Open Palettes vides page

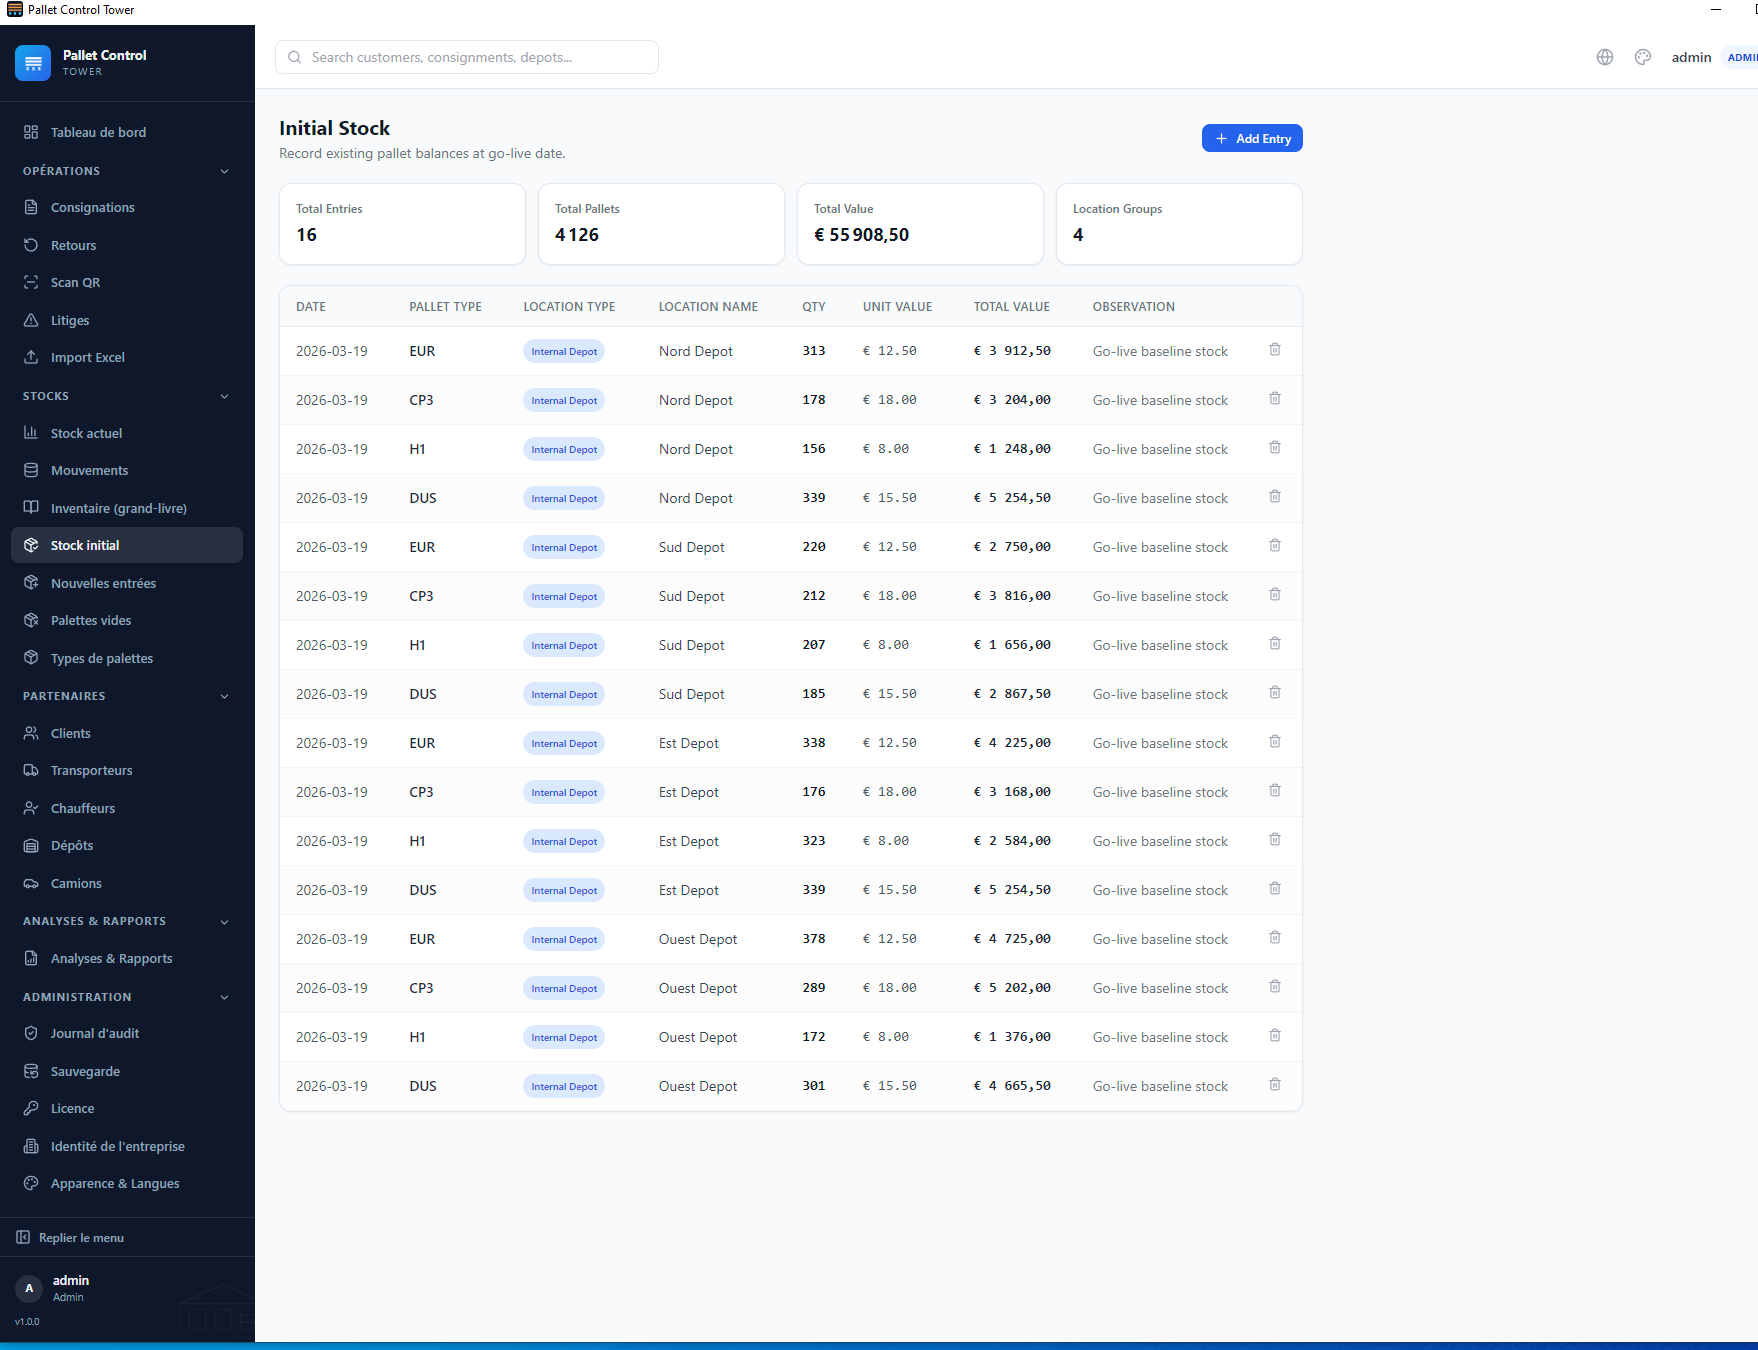pos(127,621)
